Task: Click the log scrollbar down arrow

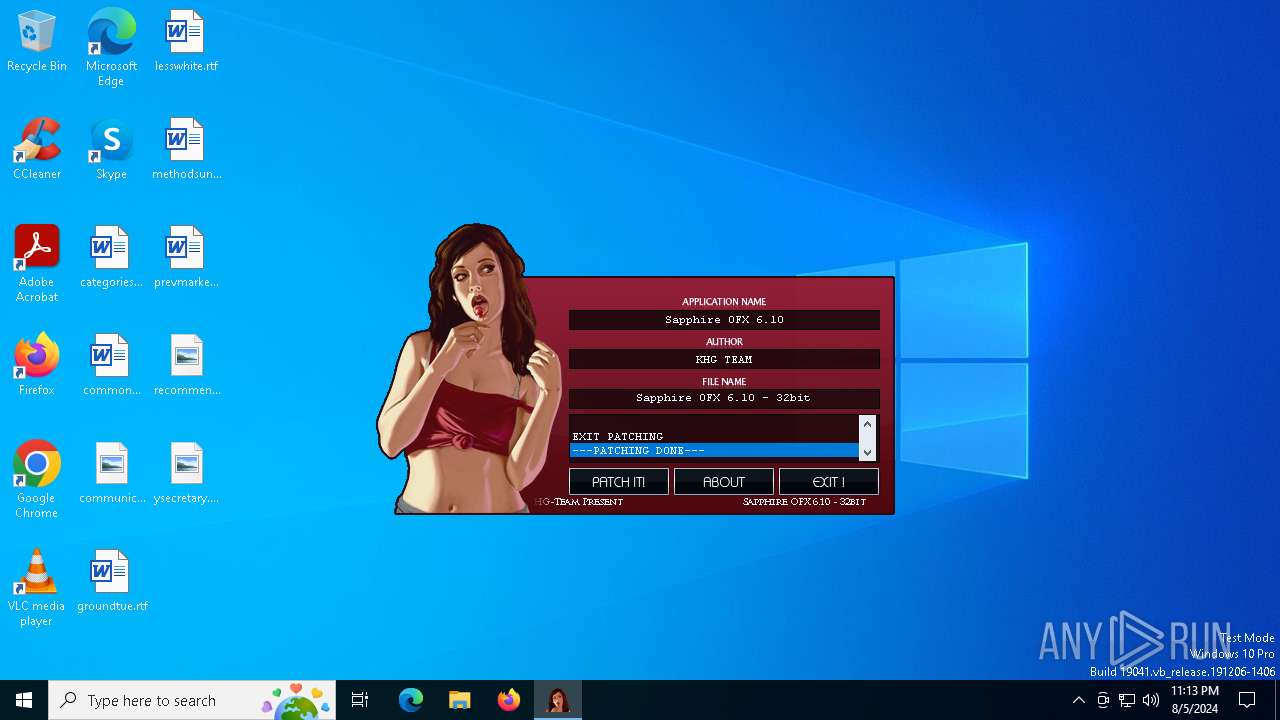Action: click(867, 452)
